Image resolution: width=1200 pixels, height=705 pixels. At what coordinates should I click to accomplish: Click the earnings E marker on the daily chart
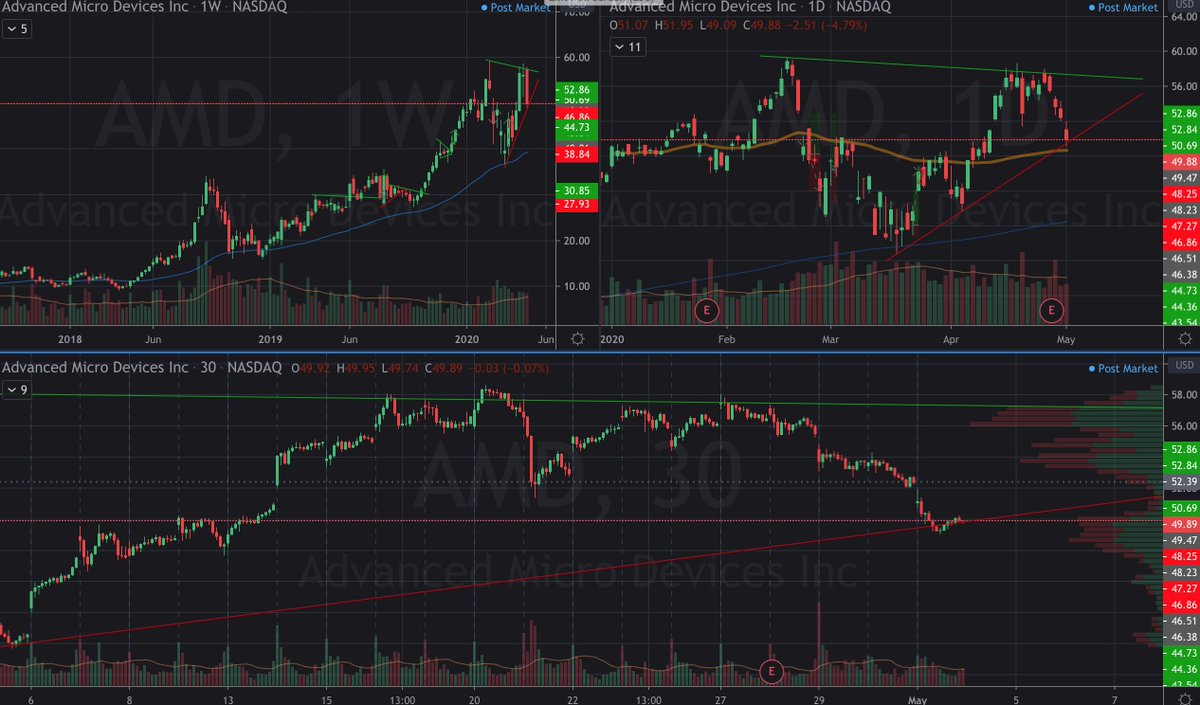1051,311
